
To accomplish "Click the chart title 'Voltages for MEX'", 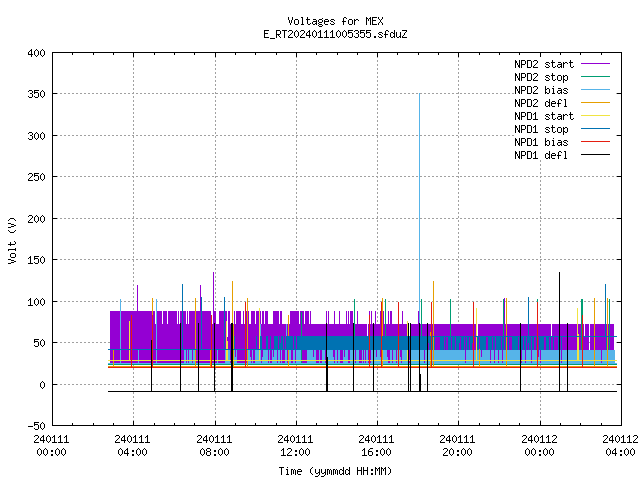I will 335,21.
